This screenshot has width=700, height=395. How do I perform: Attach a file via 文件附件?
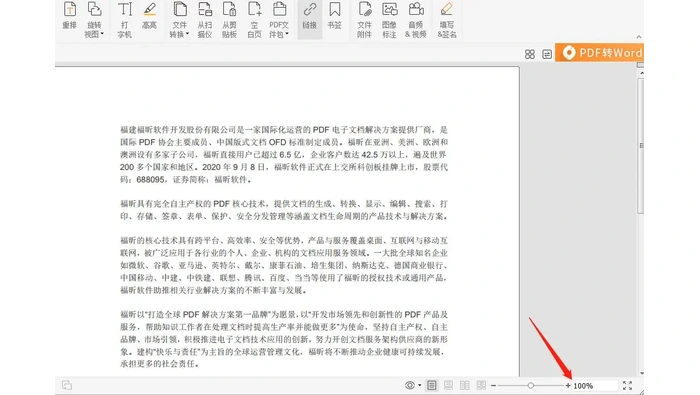click(x=364, y=20)
